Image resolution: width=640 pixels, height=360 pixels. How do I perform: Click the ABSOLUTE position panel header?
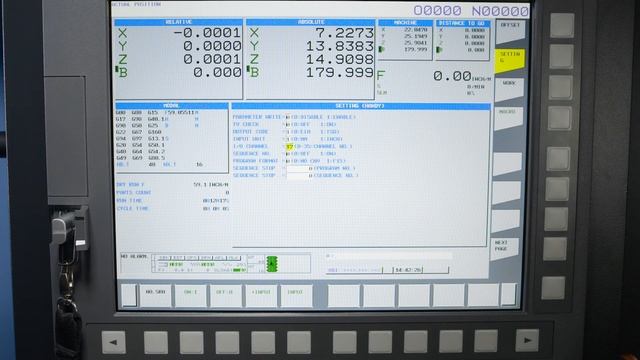point(310,22)
